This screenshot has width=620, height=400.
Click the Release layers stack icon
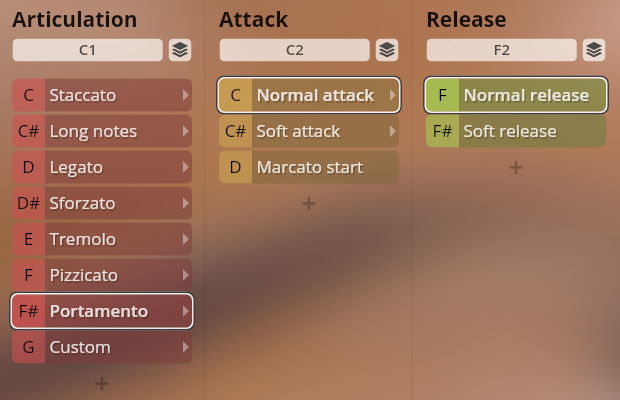593,50
